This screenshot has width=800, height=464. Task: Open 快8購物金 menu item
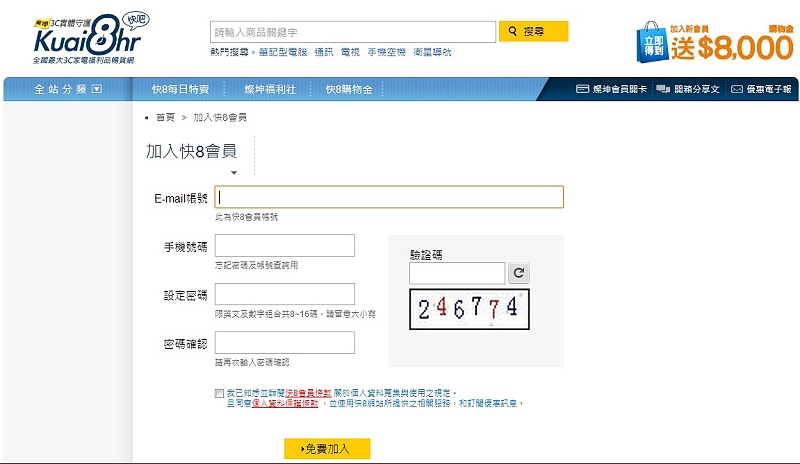349,89
